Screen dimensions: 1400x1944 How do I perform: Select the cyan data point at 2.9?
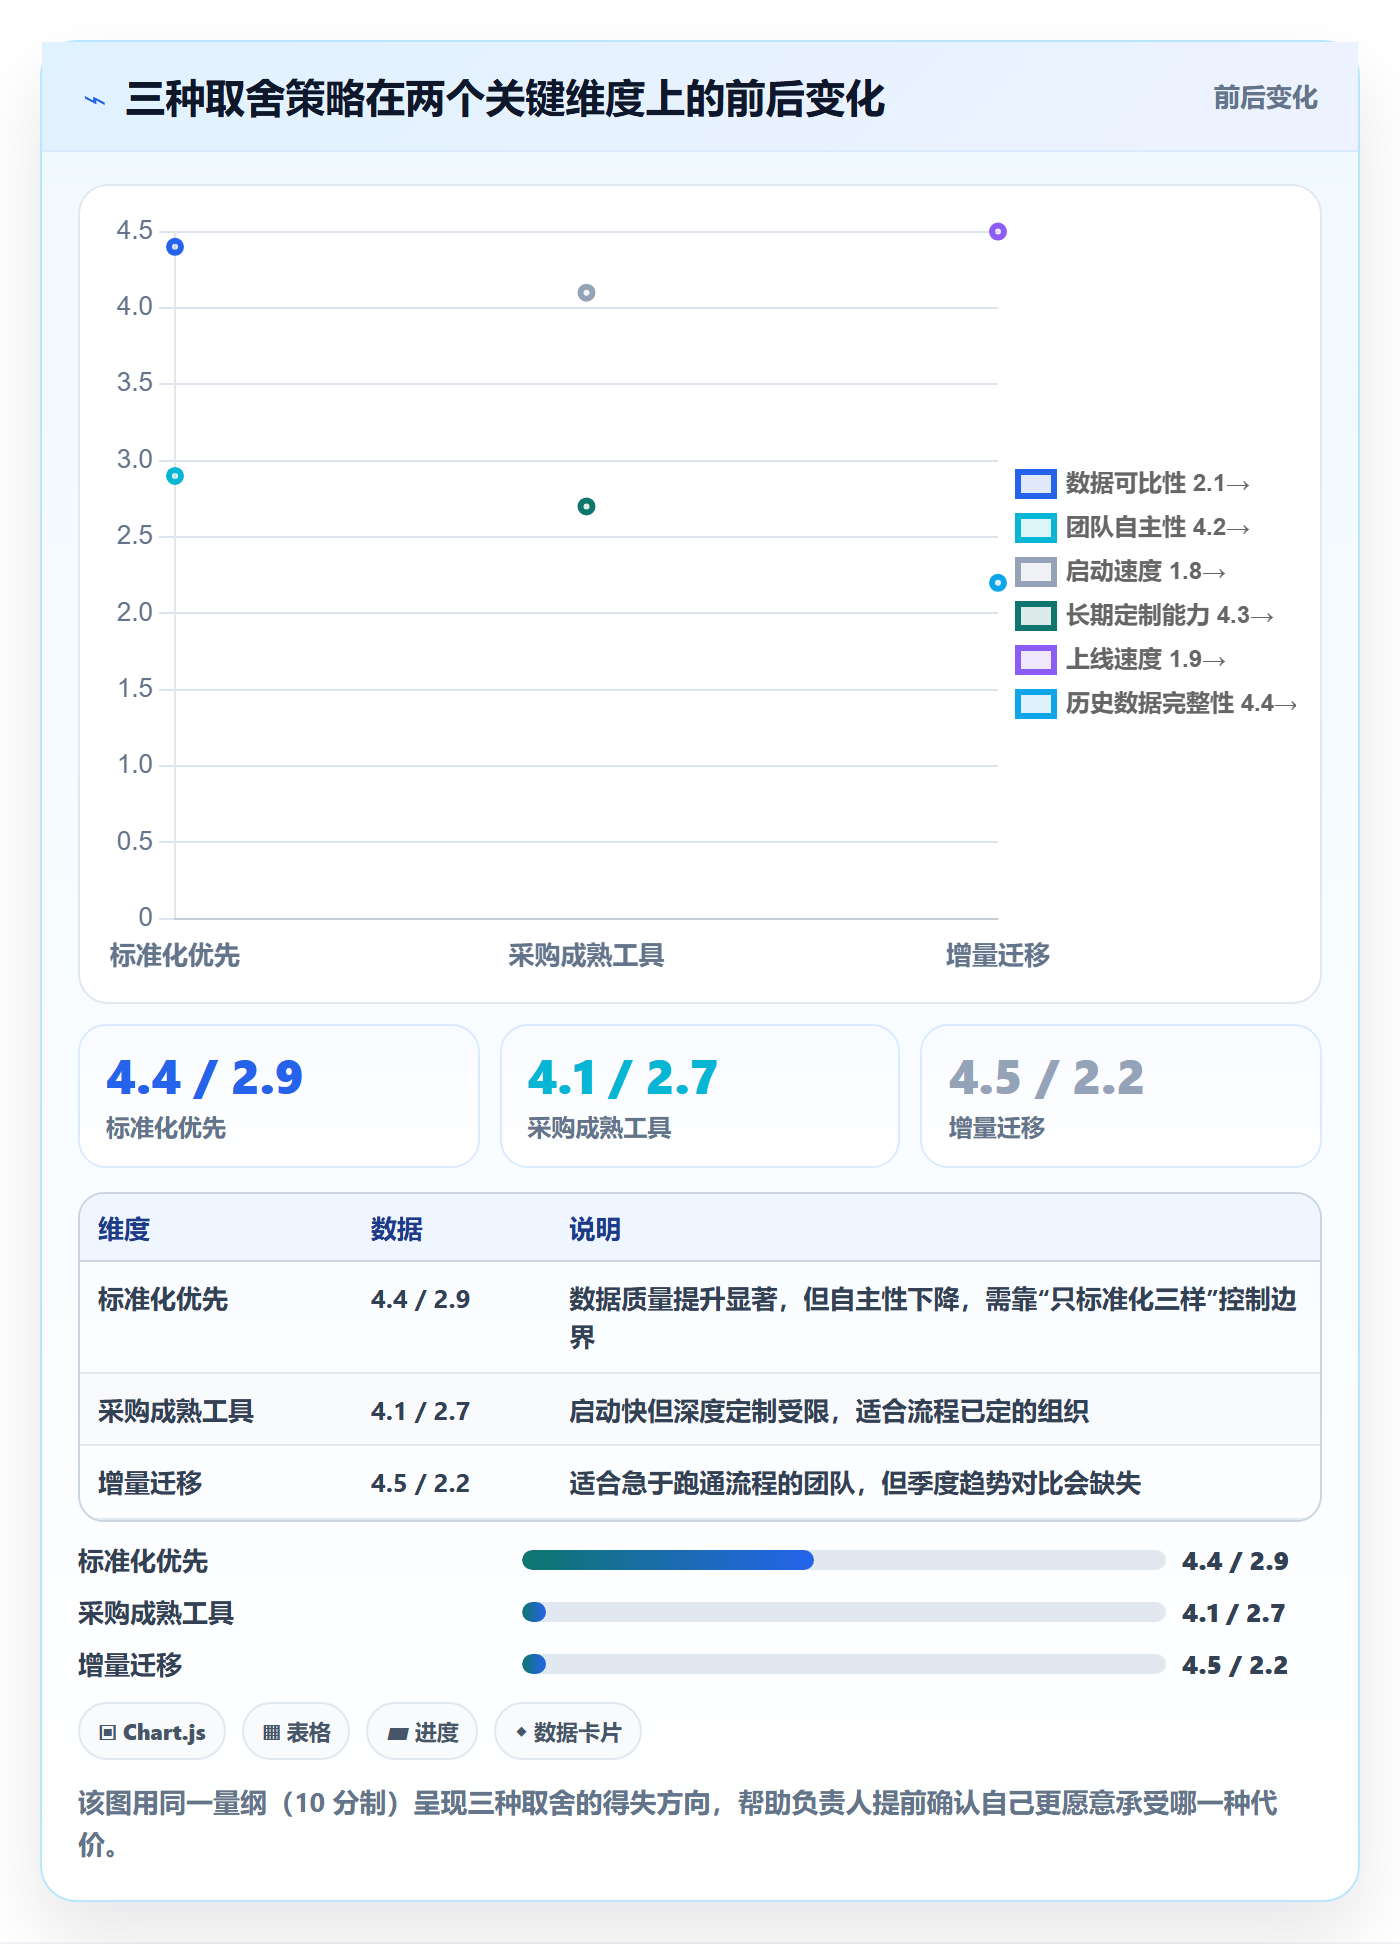pyautogui.click(x=175, y=476)
